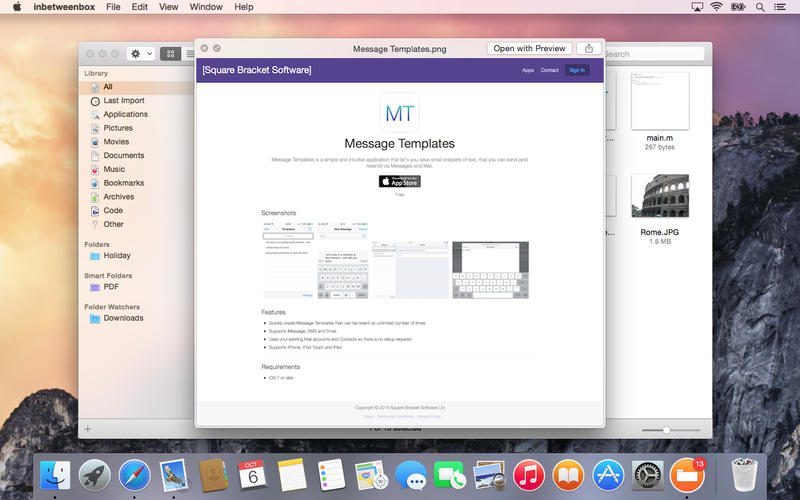Click the Documents icon in sidebar
Screen dimensions: 800x500
95,156
